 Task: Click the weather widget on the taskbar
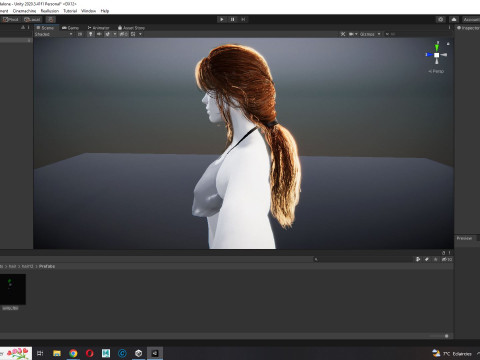452,353
